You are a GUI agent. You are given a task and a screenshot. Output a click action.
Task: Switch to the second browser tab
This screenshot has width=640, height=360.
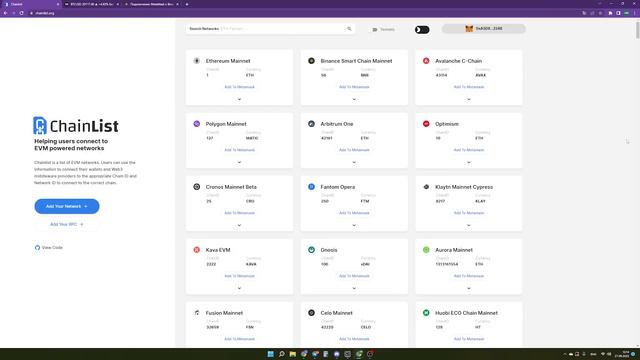[x=92, y=4]
